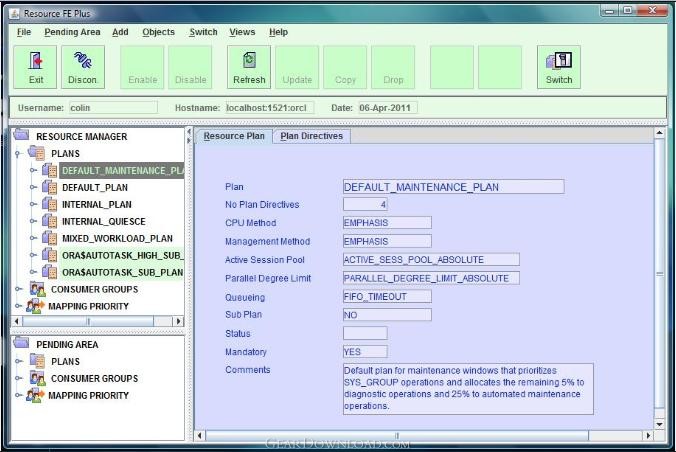Expand the MIXED_WORKLOAD_PLAN tree node
676x452 pixels.
pos(33,238)
